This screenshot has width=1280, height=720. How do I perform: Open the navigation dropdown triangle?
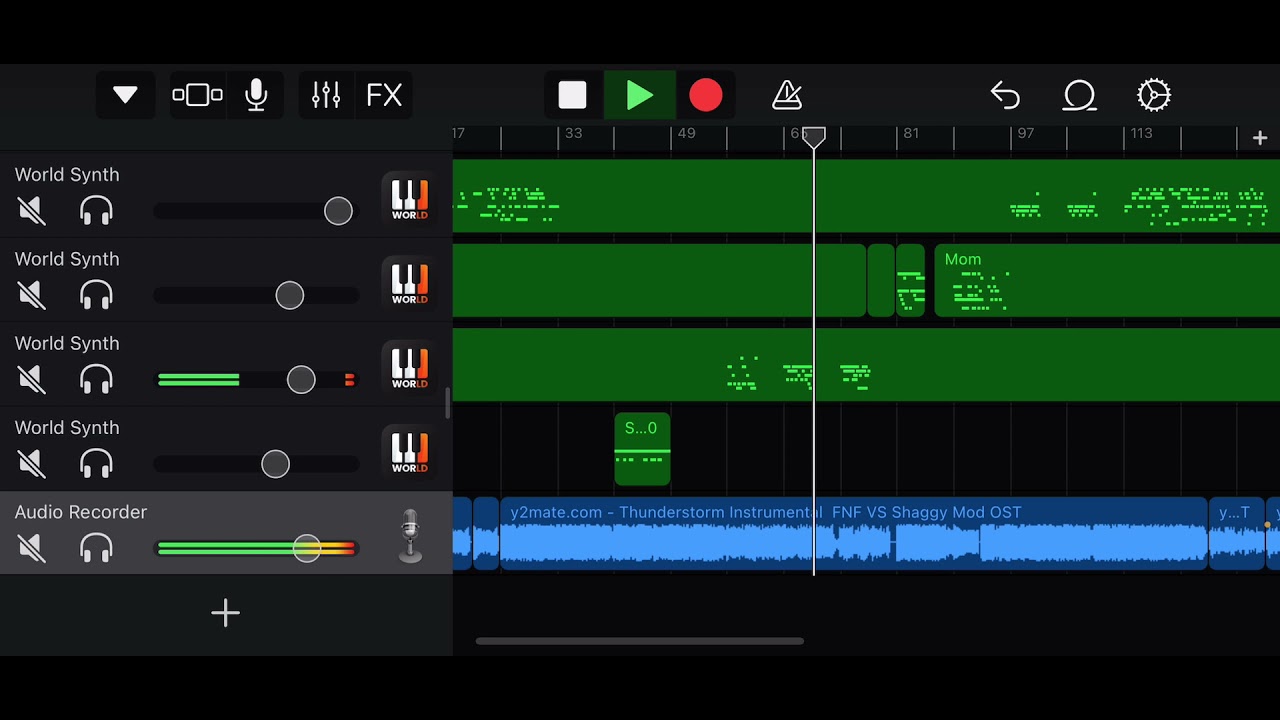(125, 95)
